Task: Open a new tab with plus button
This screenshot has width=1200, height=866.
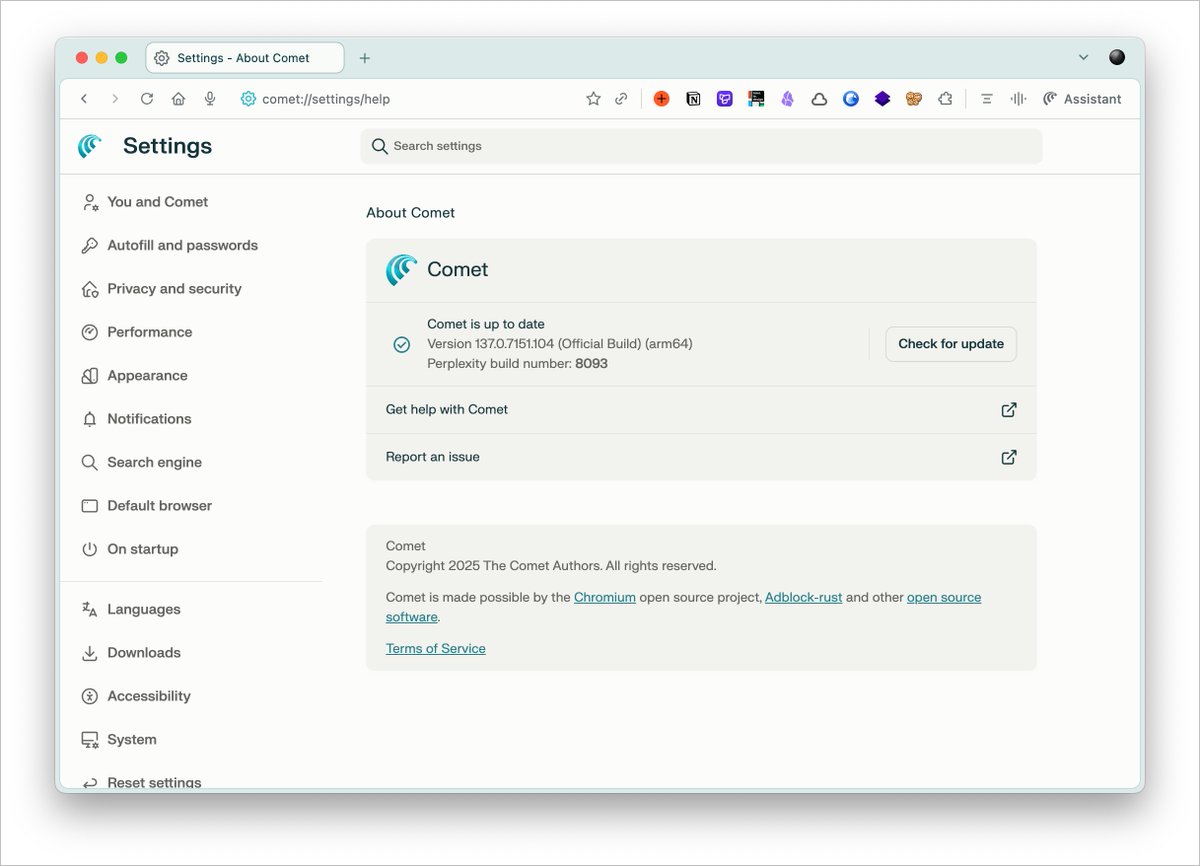Action: (365, 58)
